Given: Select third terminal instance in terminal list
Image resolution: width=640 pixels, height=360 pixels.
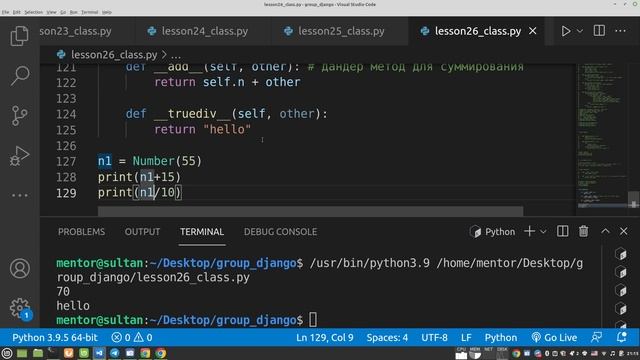Looking at the screenshot, I should [x=621, y=290].
